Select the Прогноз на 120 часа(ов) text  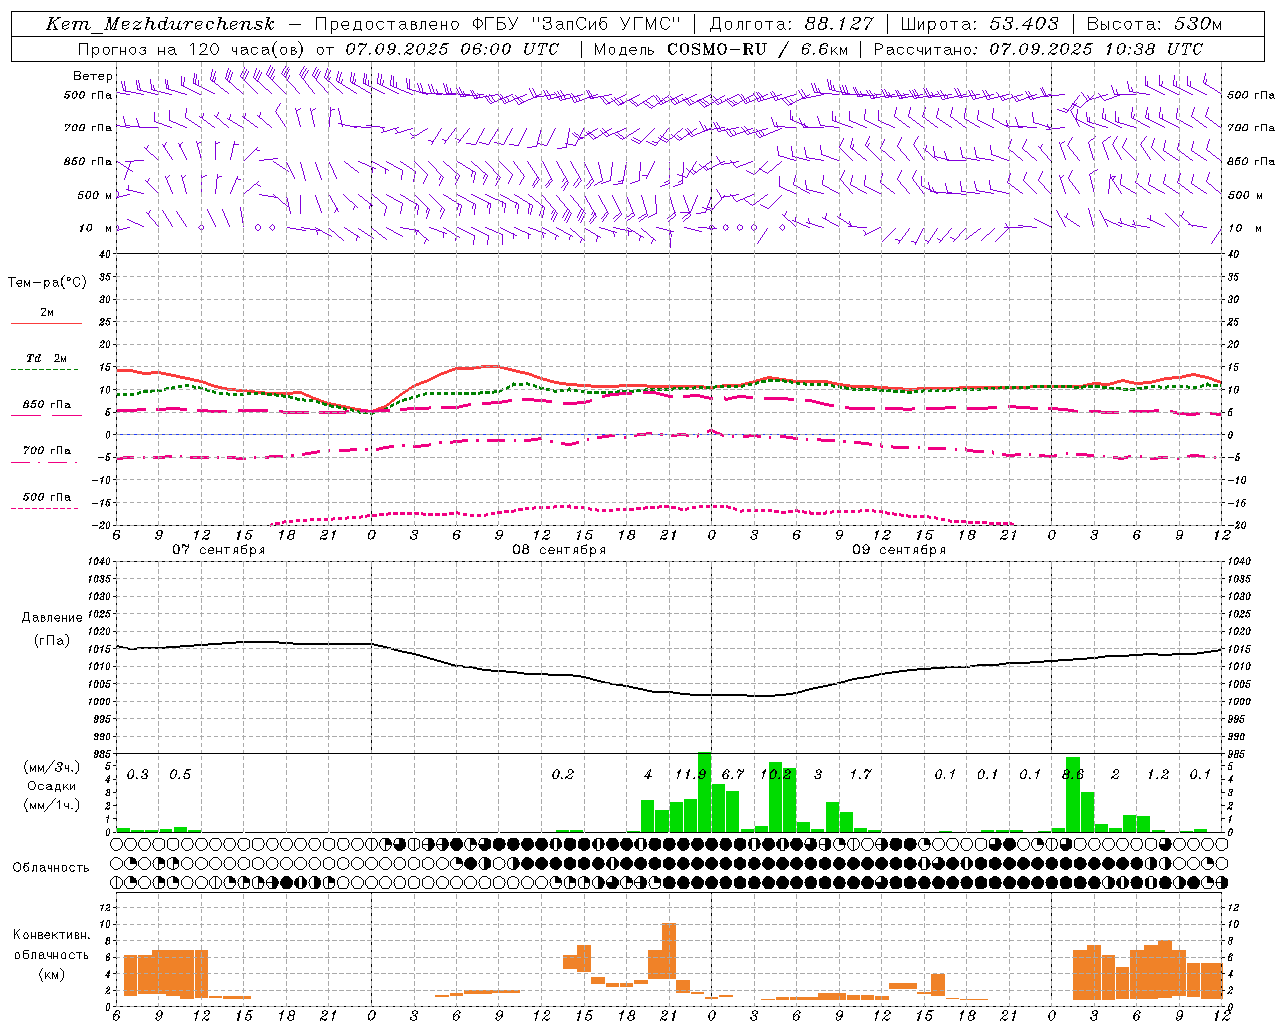click(193, 49)
